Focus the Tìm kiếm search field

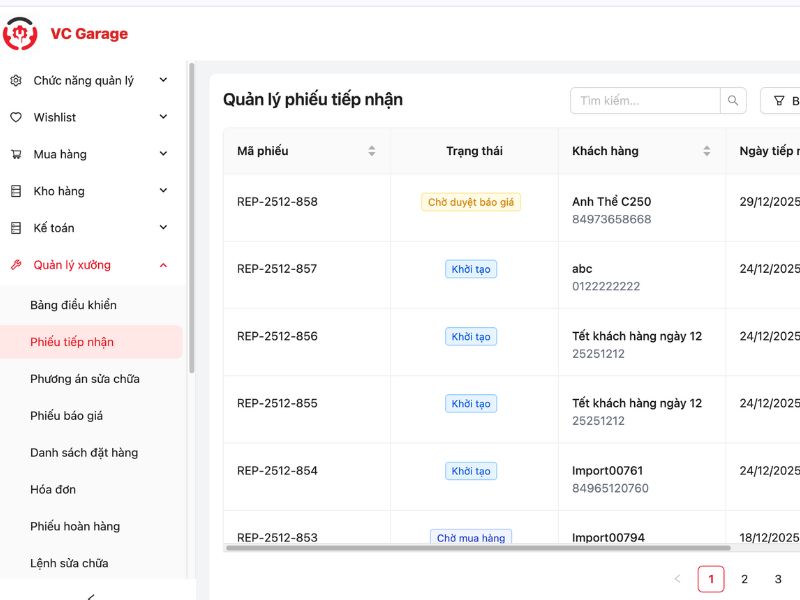coord(644,101)
